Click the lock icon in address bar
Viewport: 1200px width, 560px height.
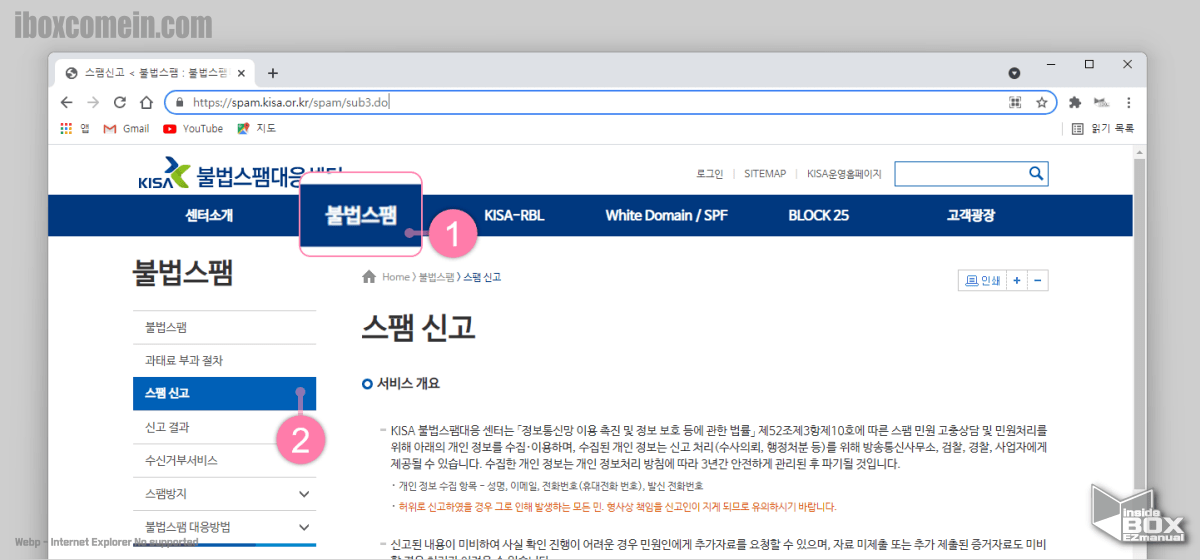point(179,102)
